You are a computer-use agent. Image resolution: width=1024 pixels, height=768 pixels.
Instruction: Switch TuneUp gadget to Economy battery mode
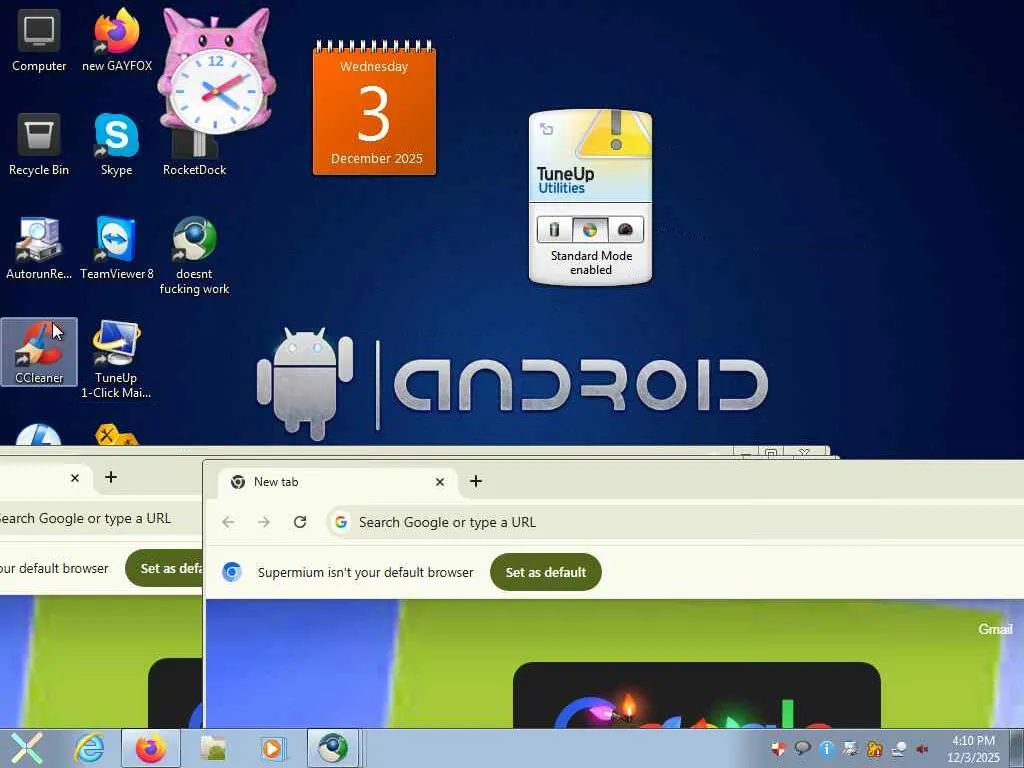pos(554,230)
